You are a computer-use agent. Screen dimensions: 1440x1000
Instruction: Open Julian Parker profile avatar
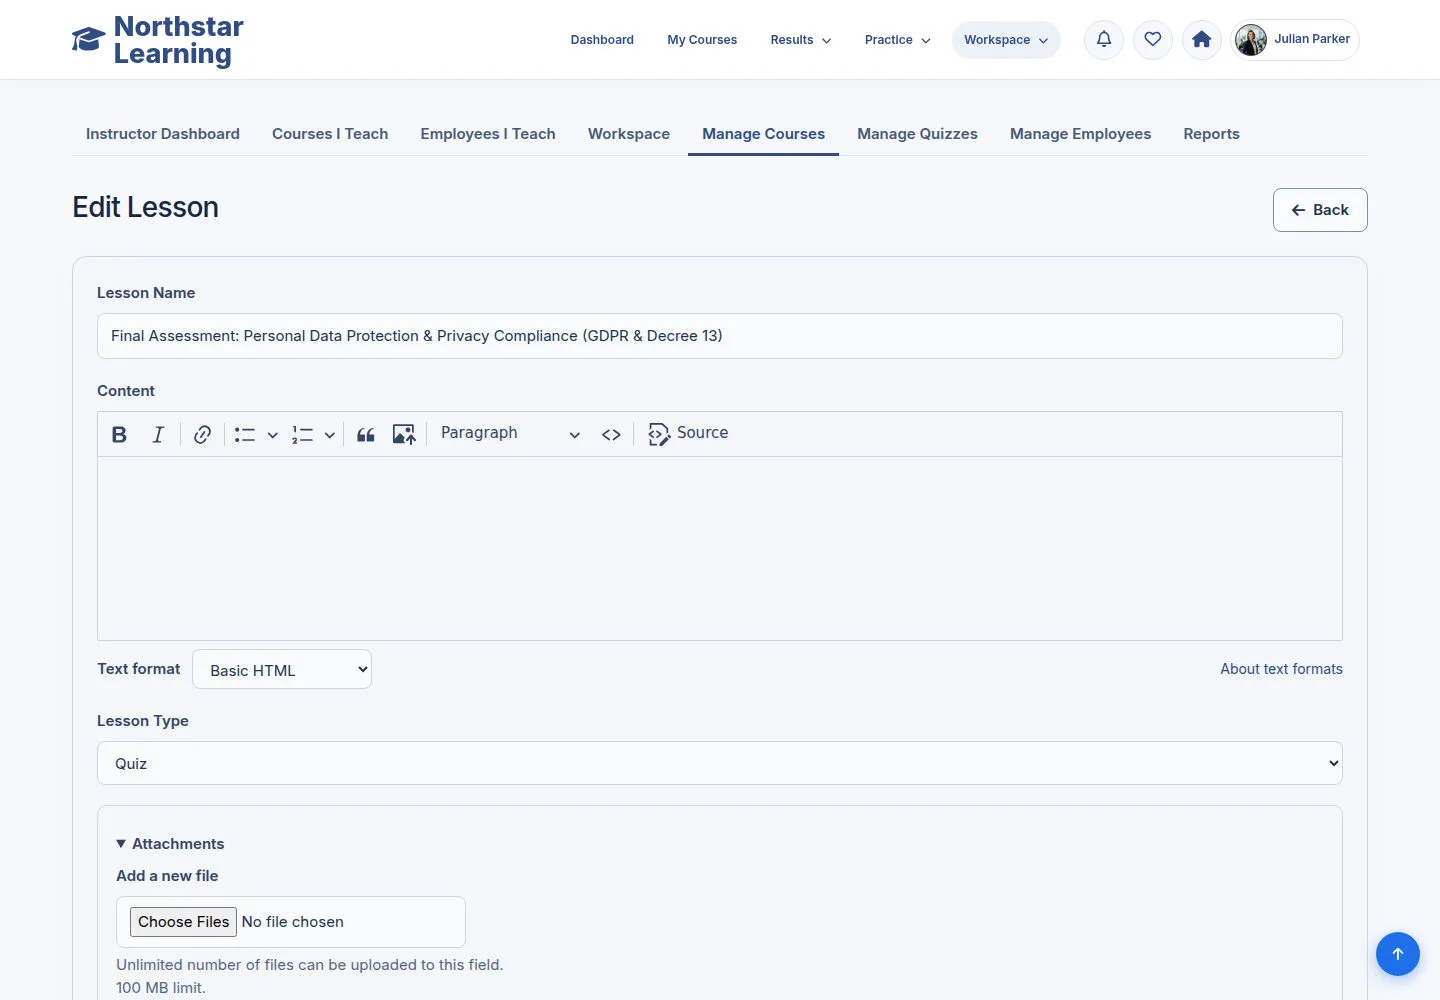pos(1251,40)
